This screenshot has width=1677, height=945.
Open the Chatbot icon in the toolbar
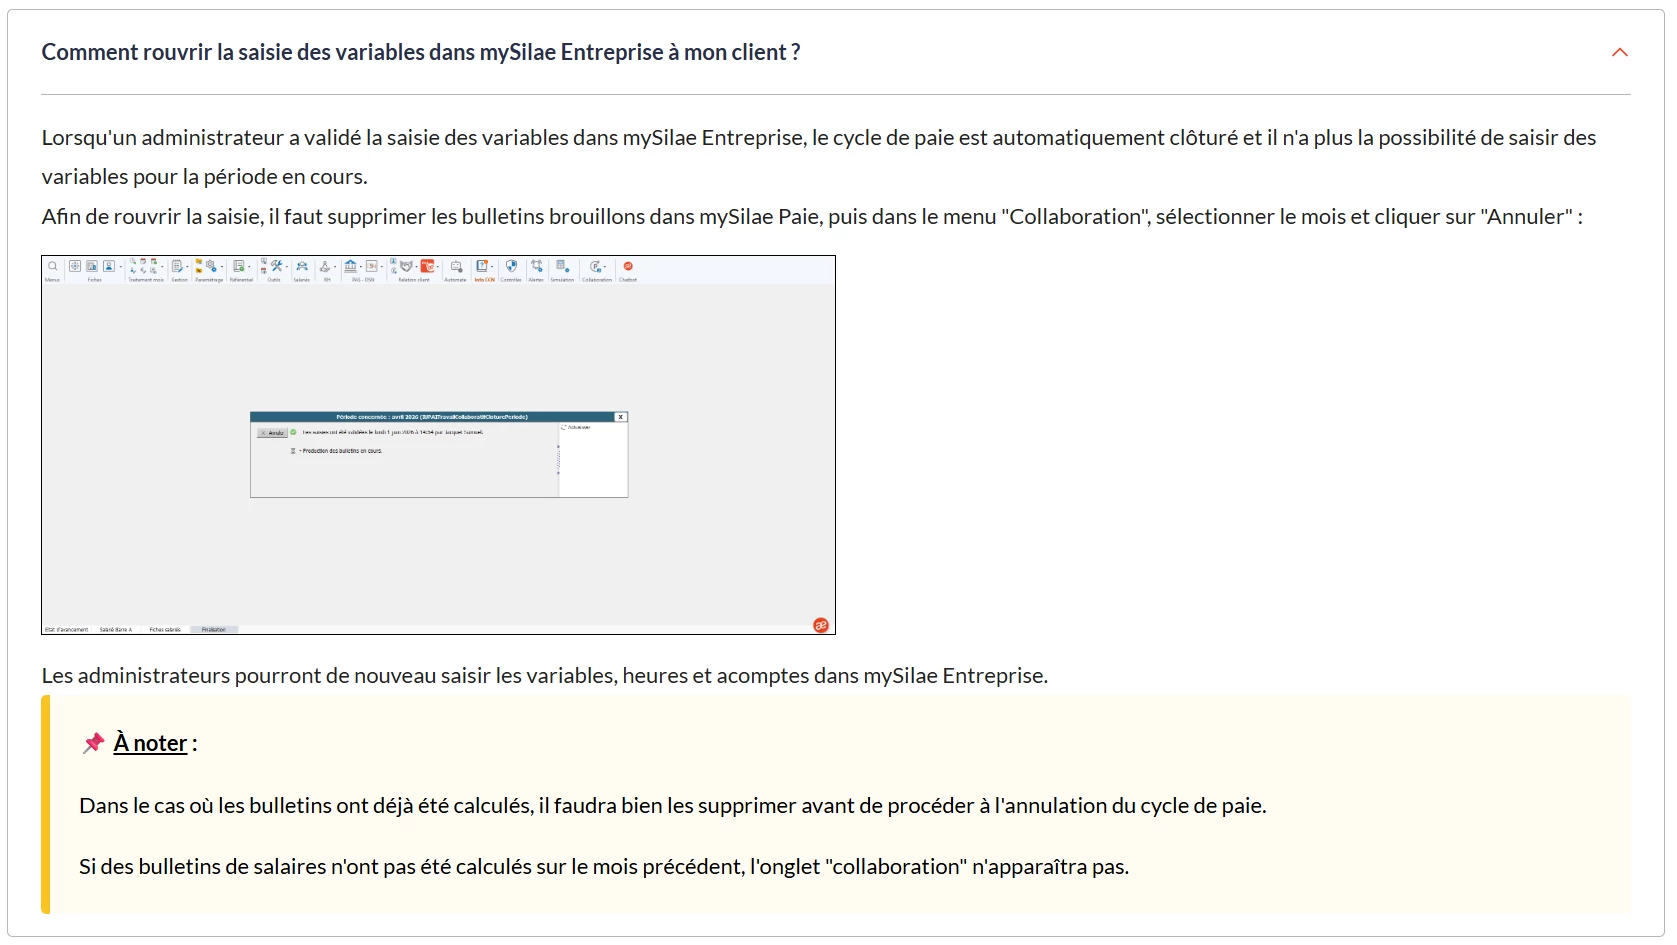628,266
